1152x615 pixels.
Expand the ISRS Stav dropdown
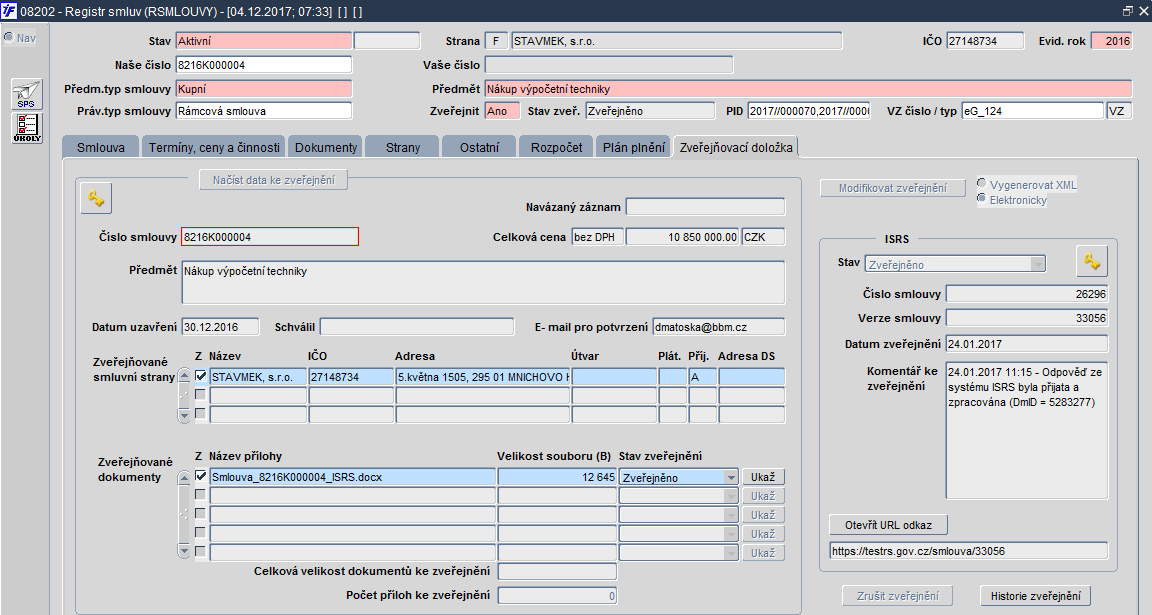1037,265
